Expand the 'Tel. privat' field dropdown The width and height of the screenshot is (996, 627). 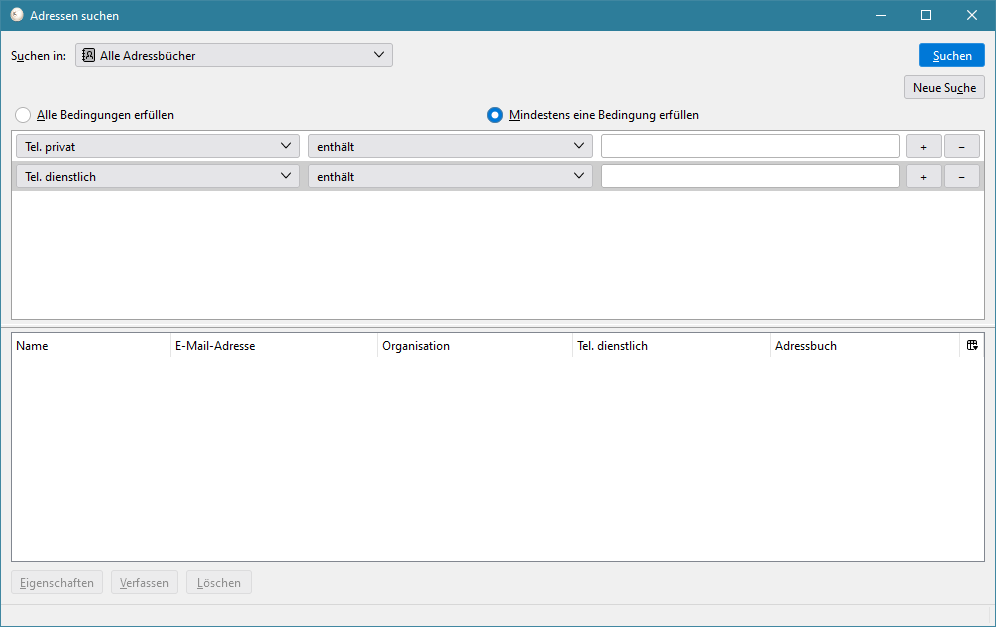(158, 147)
